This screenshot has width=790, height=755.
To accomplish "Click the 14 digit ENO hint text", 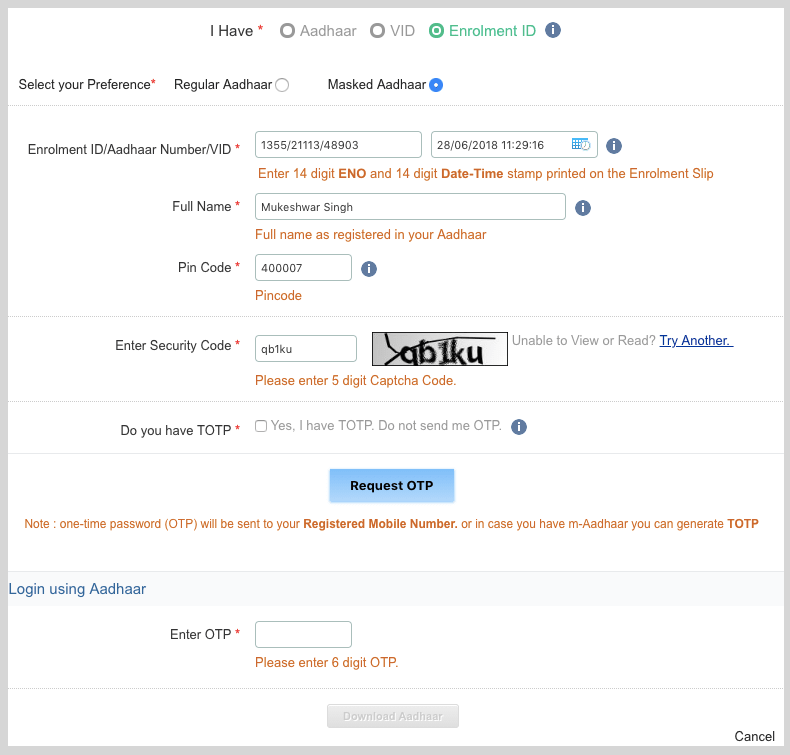I will coord(485,173).
